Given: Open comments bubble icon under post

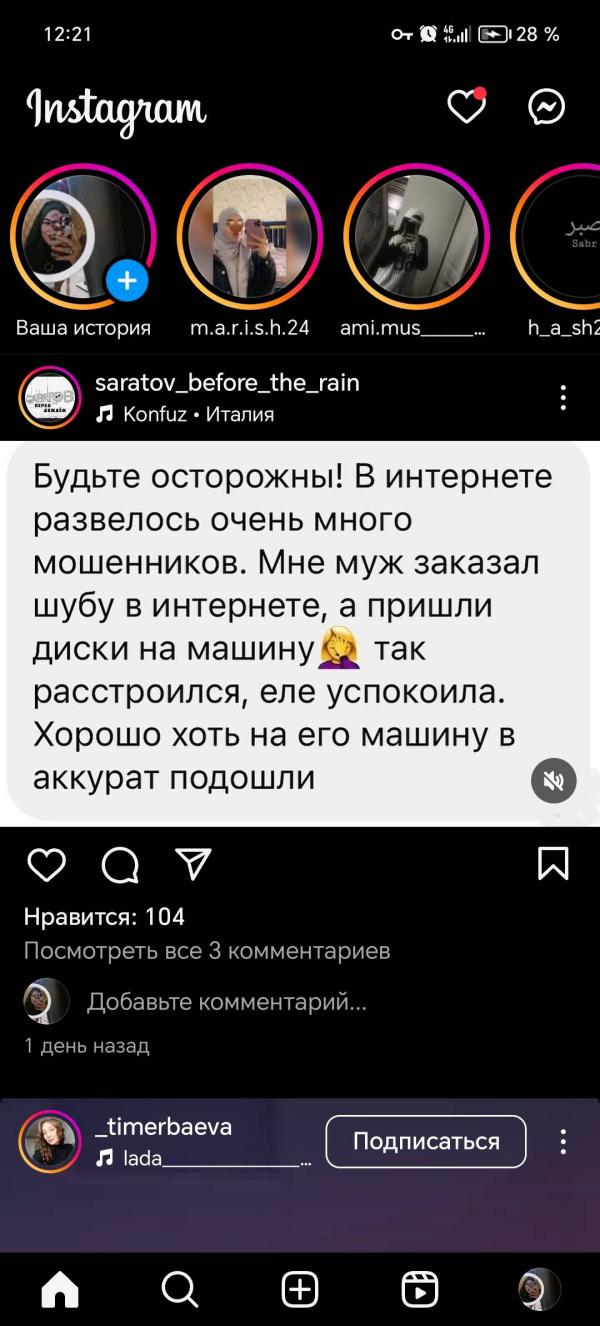Looking at the screenshot, I should [121, 865].
